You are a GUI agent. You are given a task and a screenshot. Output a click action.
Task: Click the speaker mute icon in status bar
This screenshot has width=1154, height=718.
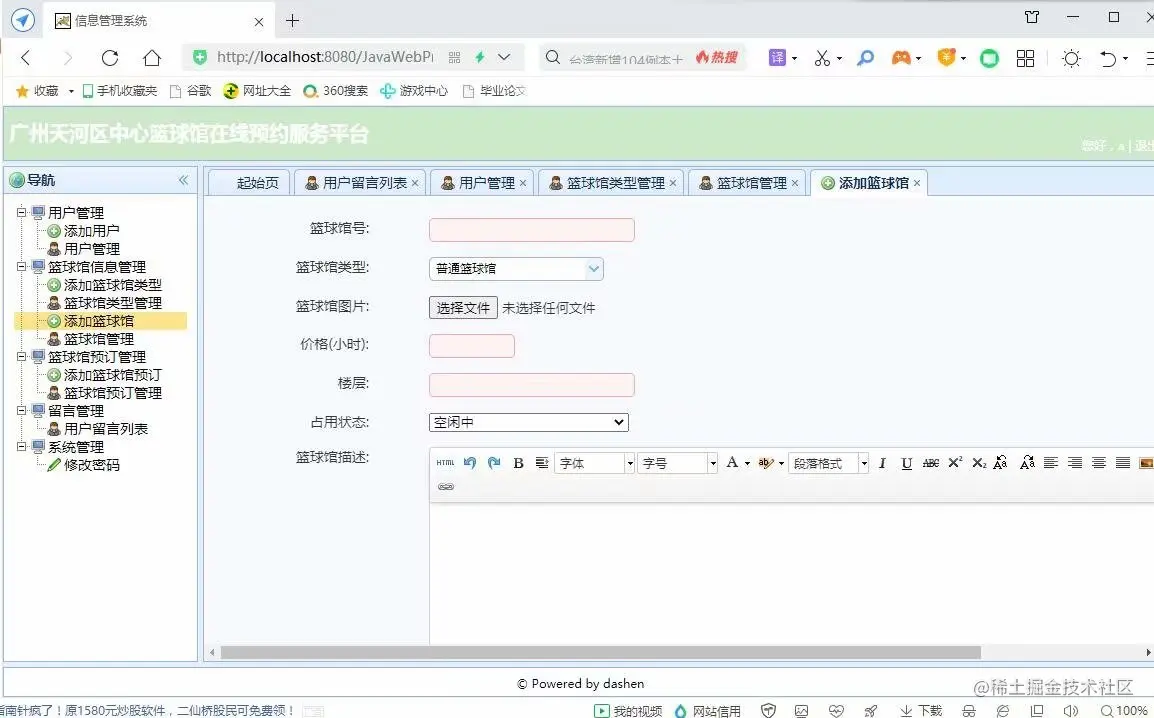pos(1071,710)
